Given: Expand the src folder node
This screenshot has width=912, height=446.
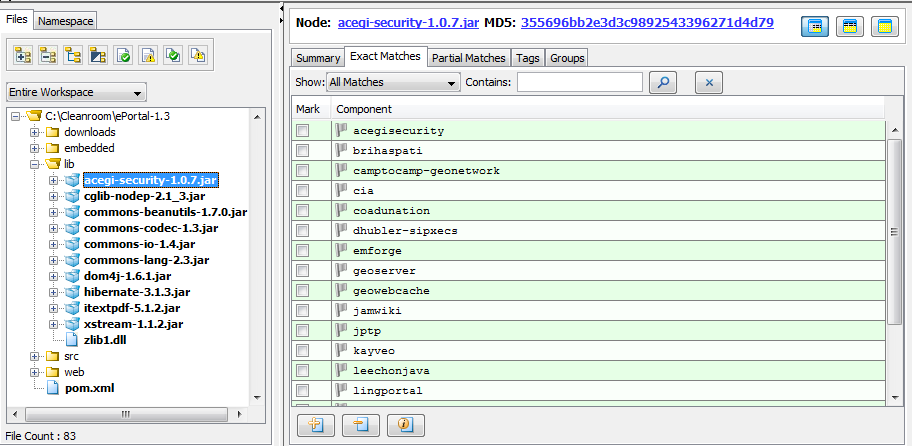Looking at the screenshot, I should tap(35, 356).
